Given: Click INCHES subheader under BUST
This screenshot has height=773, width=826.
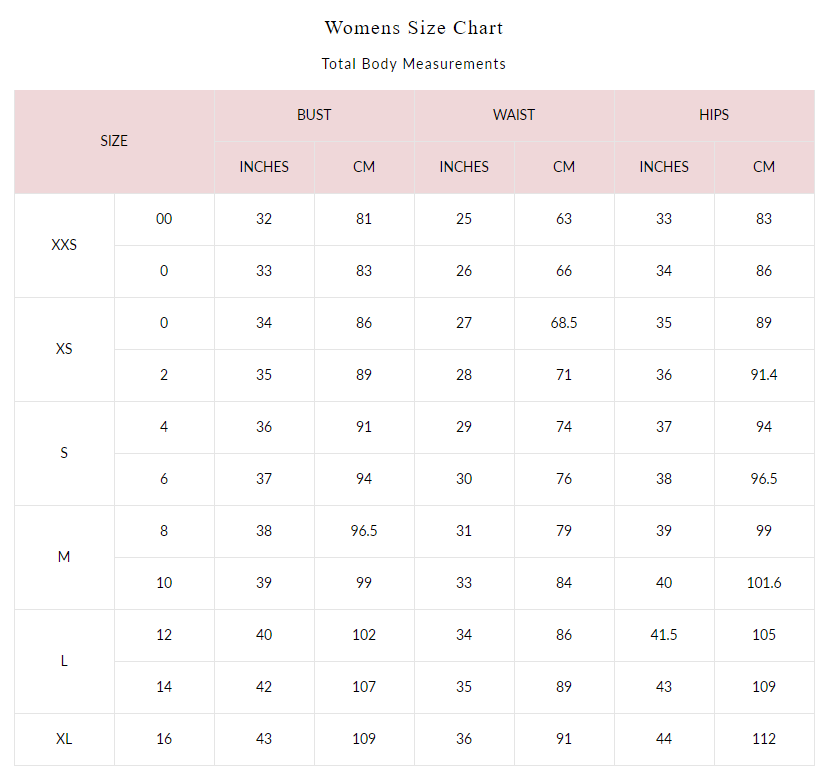Looking at the screenshot, I should tap(264, 167).
